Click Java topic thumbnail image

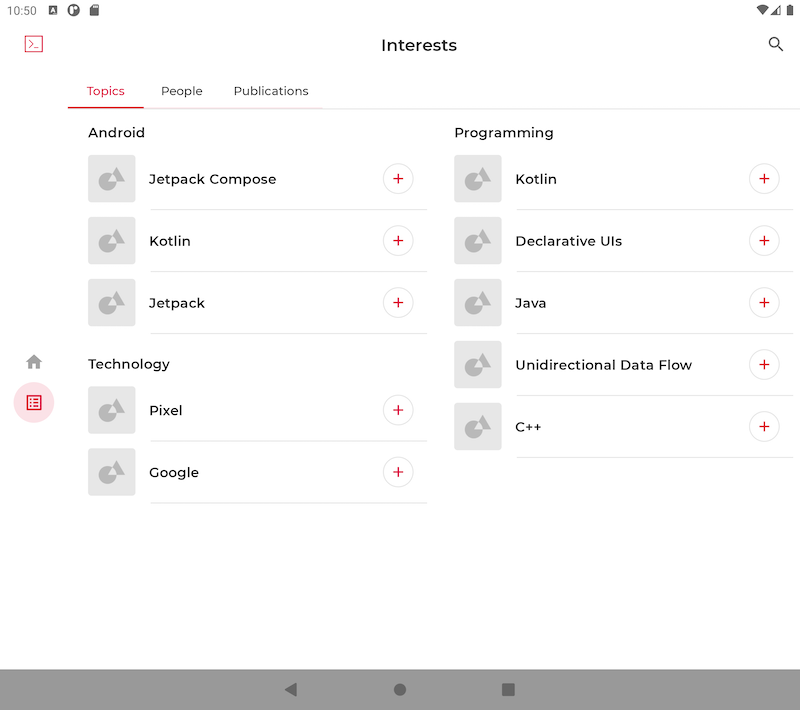tap(478, 302)
